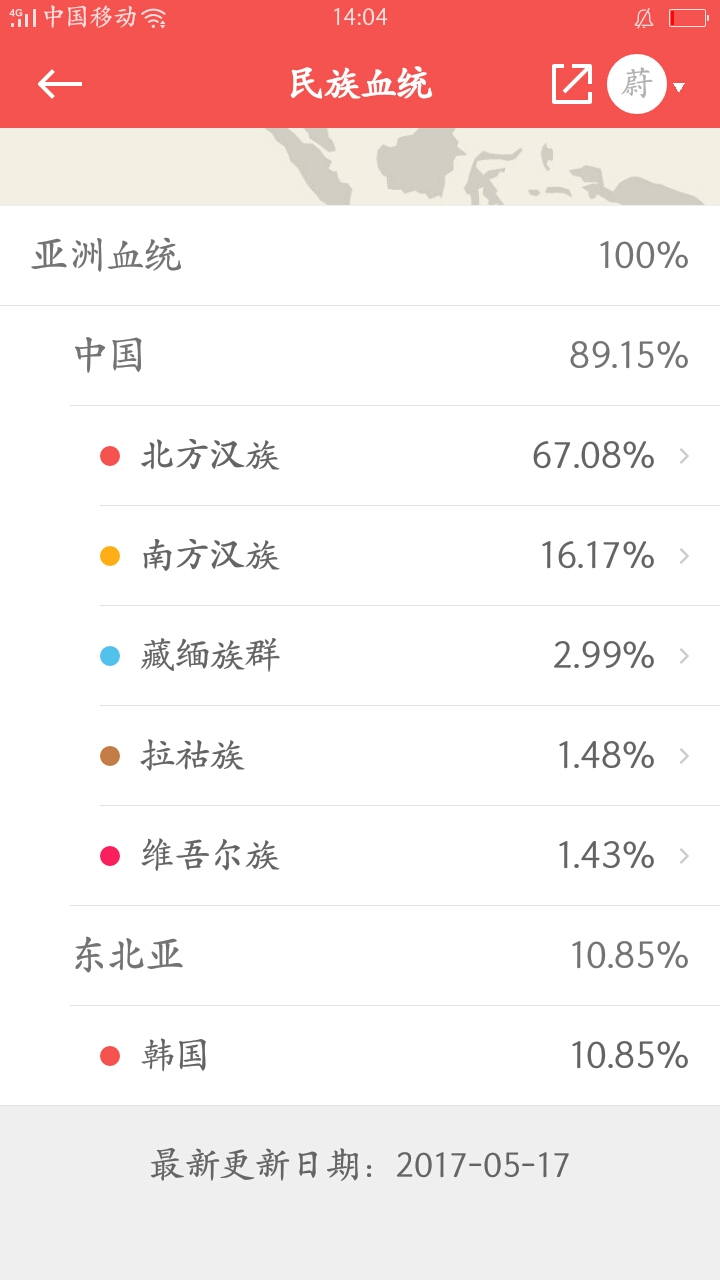Select the 亚洲血统 100% row
720x1280 pixels.
[360, 256]
